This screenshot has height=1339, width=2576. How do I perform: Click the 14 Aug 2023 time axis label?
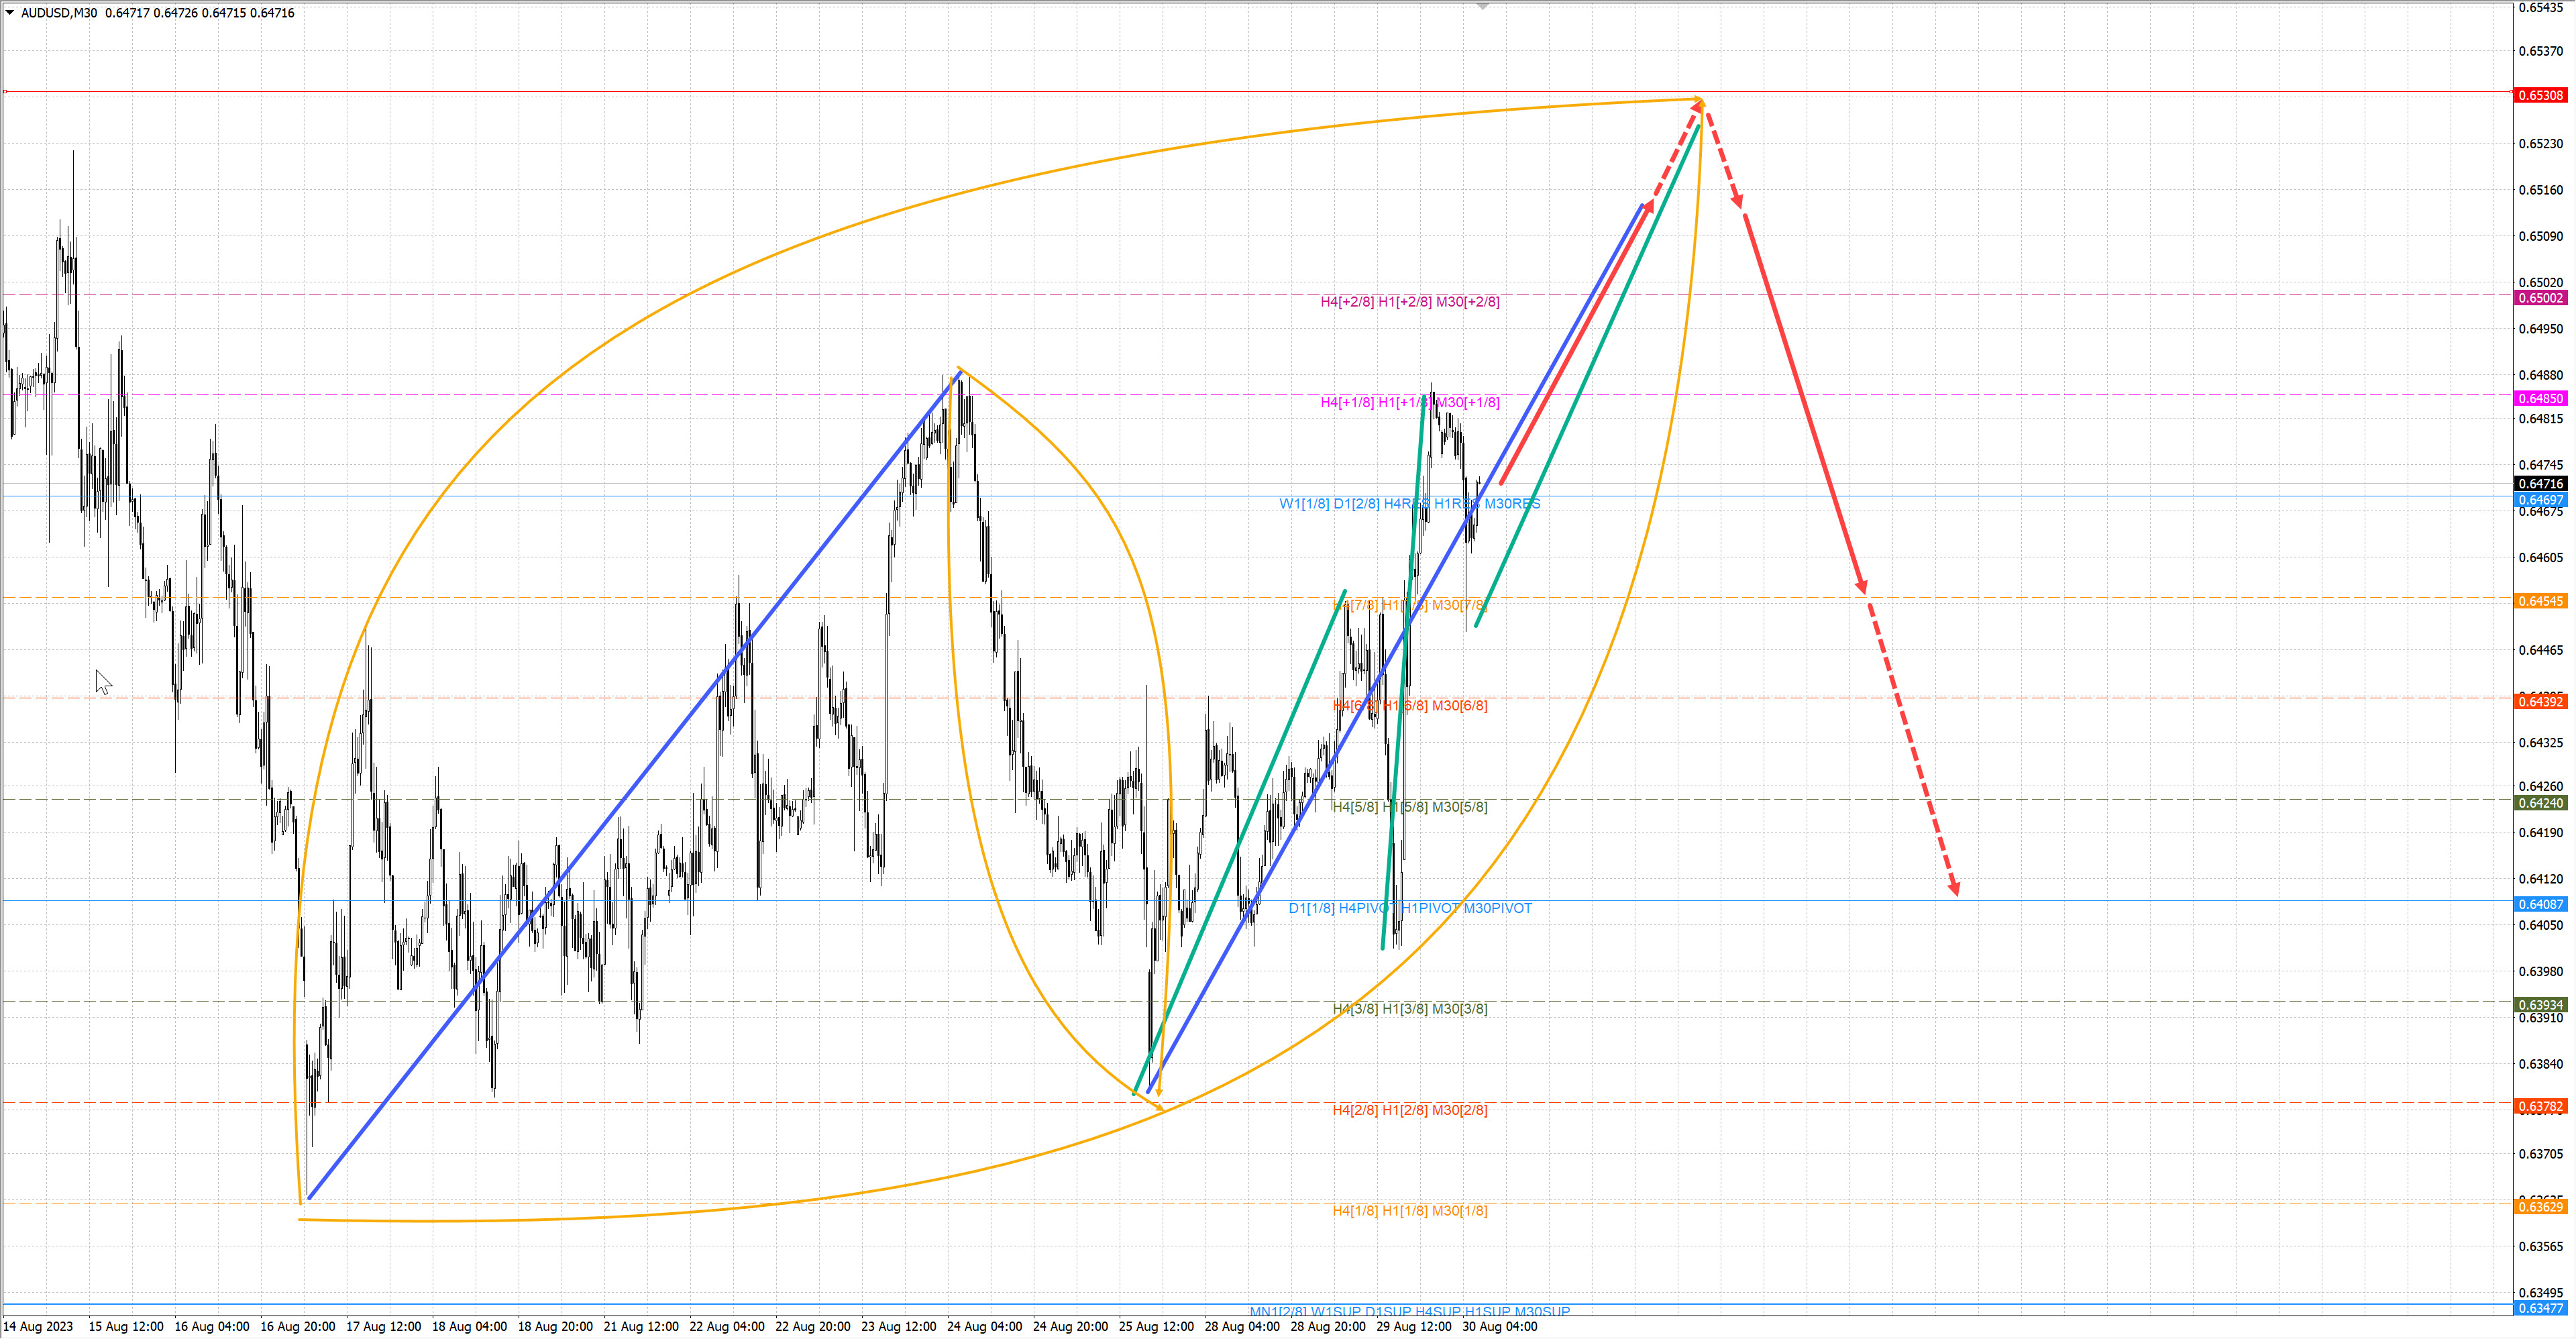[38, 1327]
